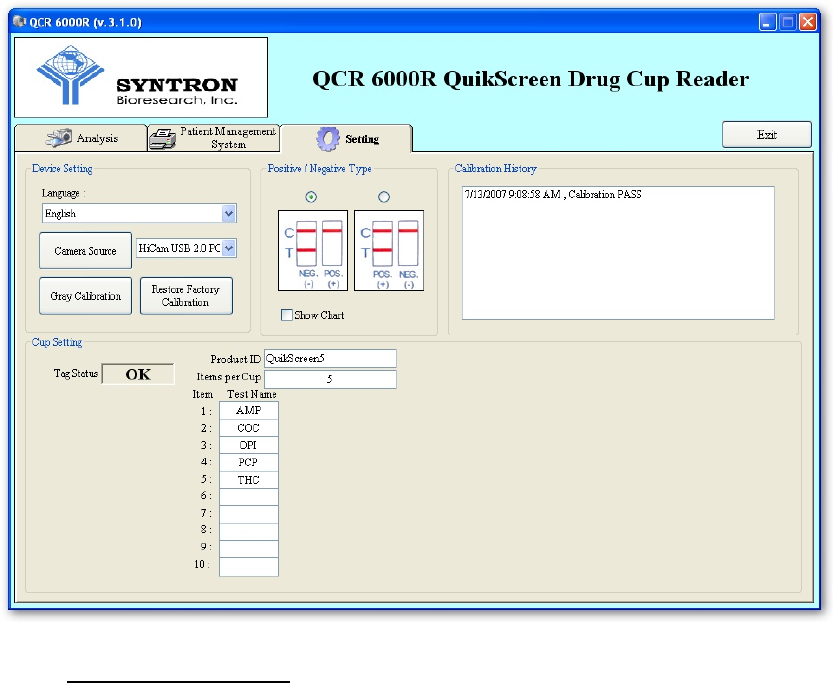The width and height of the screenshot is (833, 683).
Task: Click the English language combo box
Action: pos(139,214)
